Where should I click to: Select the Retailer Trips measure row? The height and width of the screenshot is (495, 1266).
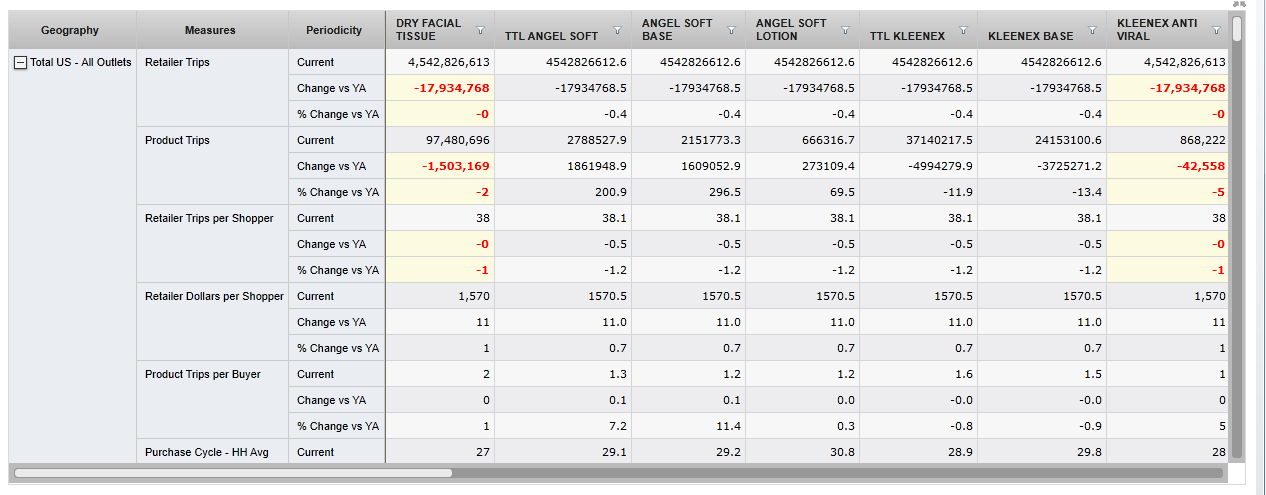tap(177, 62)
